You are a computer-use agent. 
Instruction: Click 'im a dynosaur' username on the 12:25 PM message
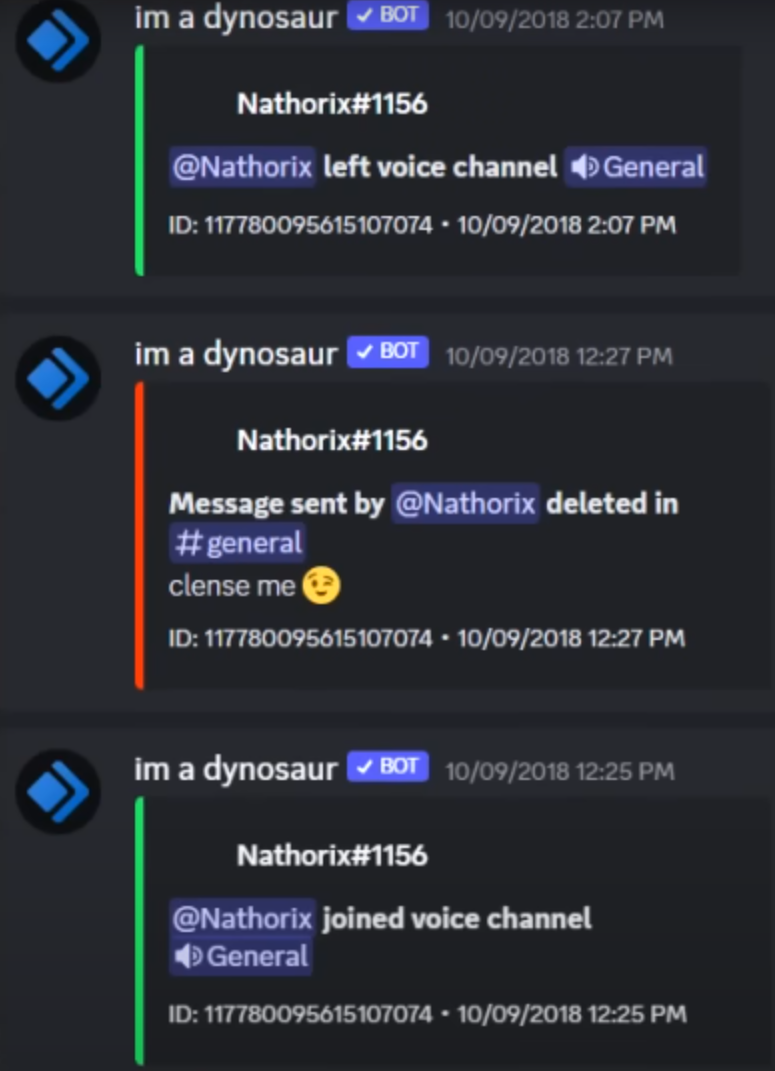pos(236,769)
